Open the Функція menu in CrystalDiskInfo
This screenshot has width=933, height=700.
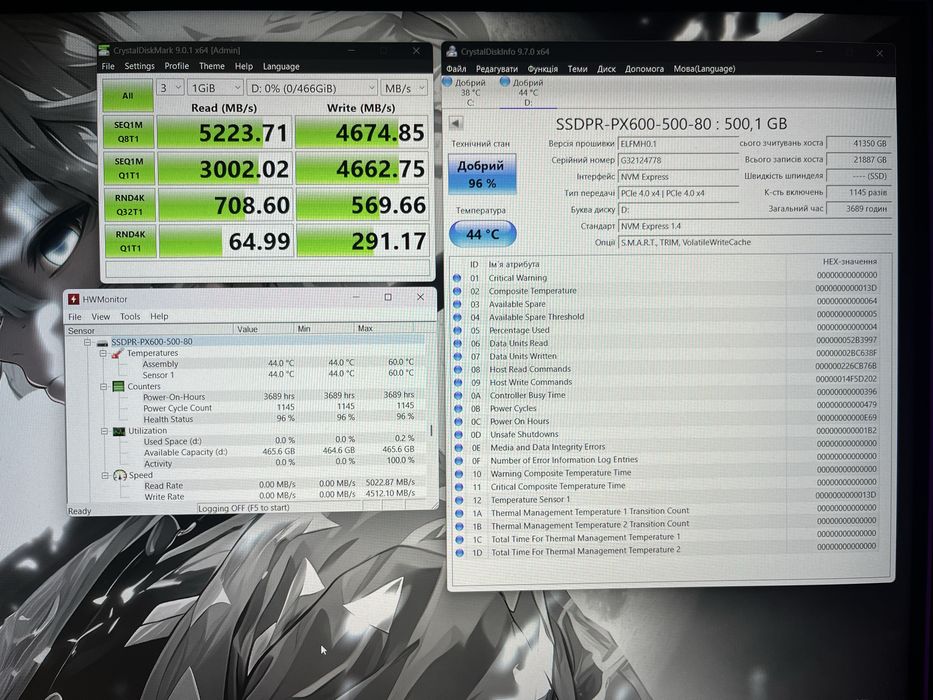tap(543, 69)
